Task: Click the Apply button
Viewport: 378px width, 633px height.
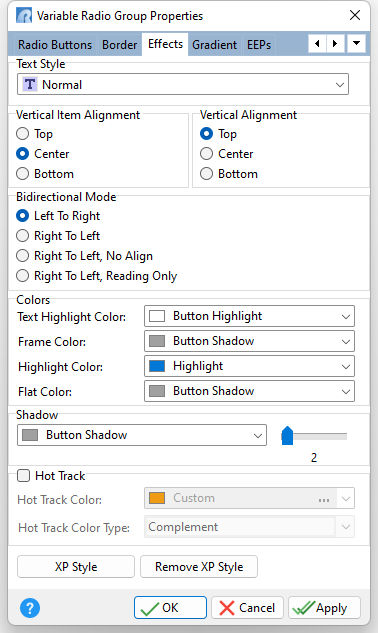Action: [324, 608]
